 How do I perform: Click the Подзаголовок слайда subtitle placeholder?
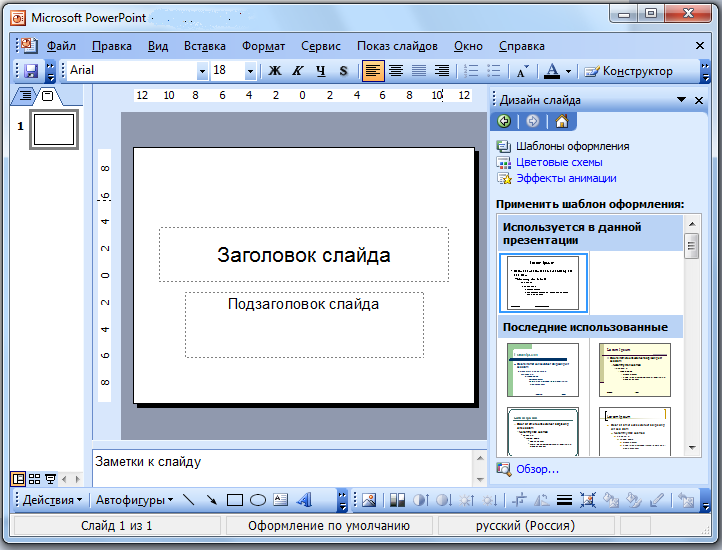click(x=304, y=324)
